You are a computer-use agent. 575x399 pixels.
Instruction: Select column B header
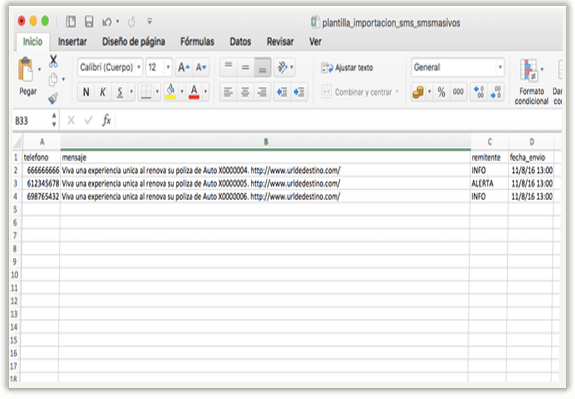(x=265, y=142)
